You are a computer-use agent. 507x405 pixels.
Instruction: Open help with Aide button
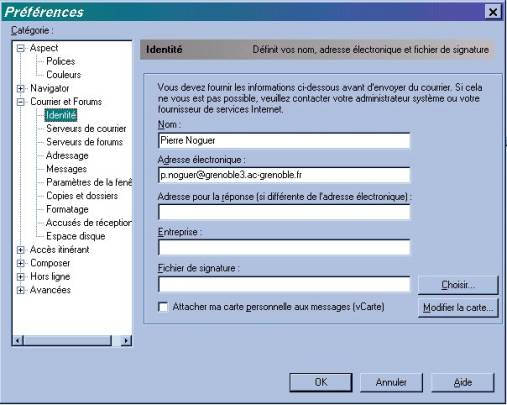[x=463, y=382]
